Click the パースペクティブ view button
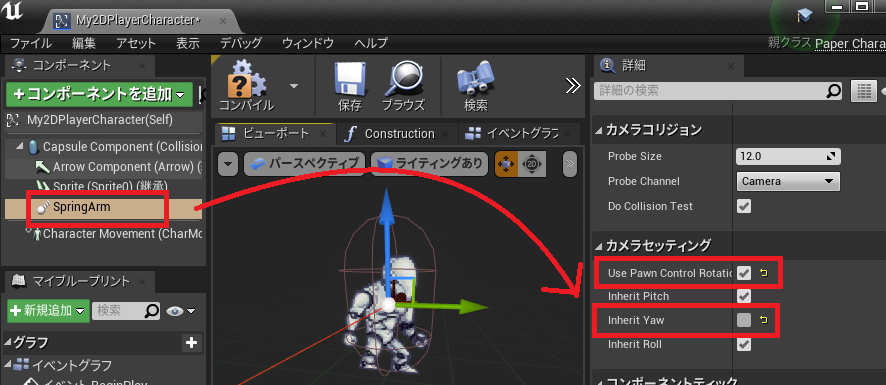The image size is (886, 385). coord(305,164)
